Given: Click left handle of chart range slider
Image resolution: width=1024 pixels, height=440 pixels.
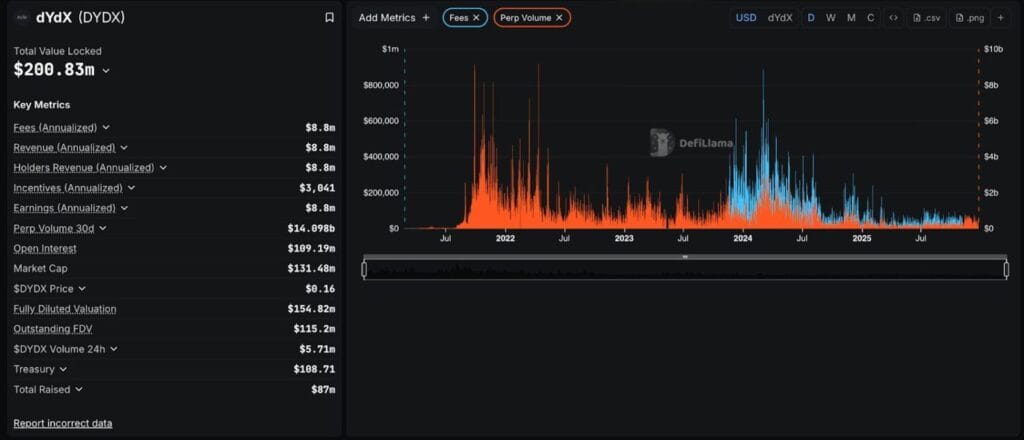Looking at the screenshot, I should [x=364, y=269].
